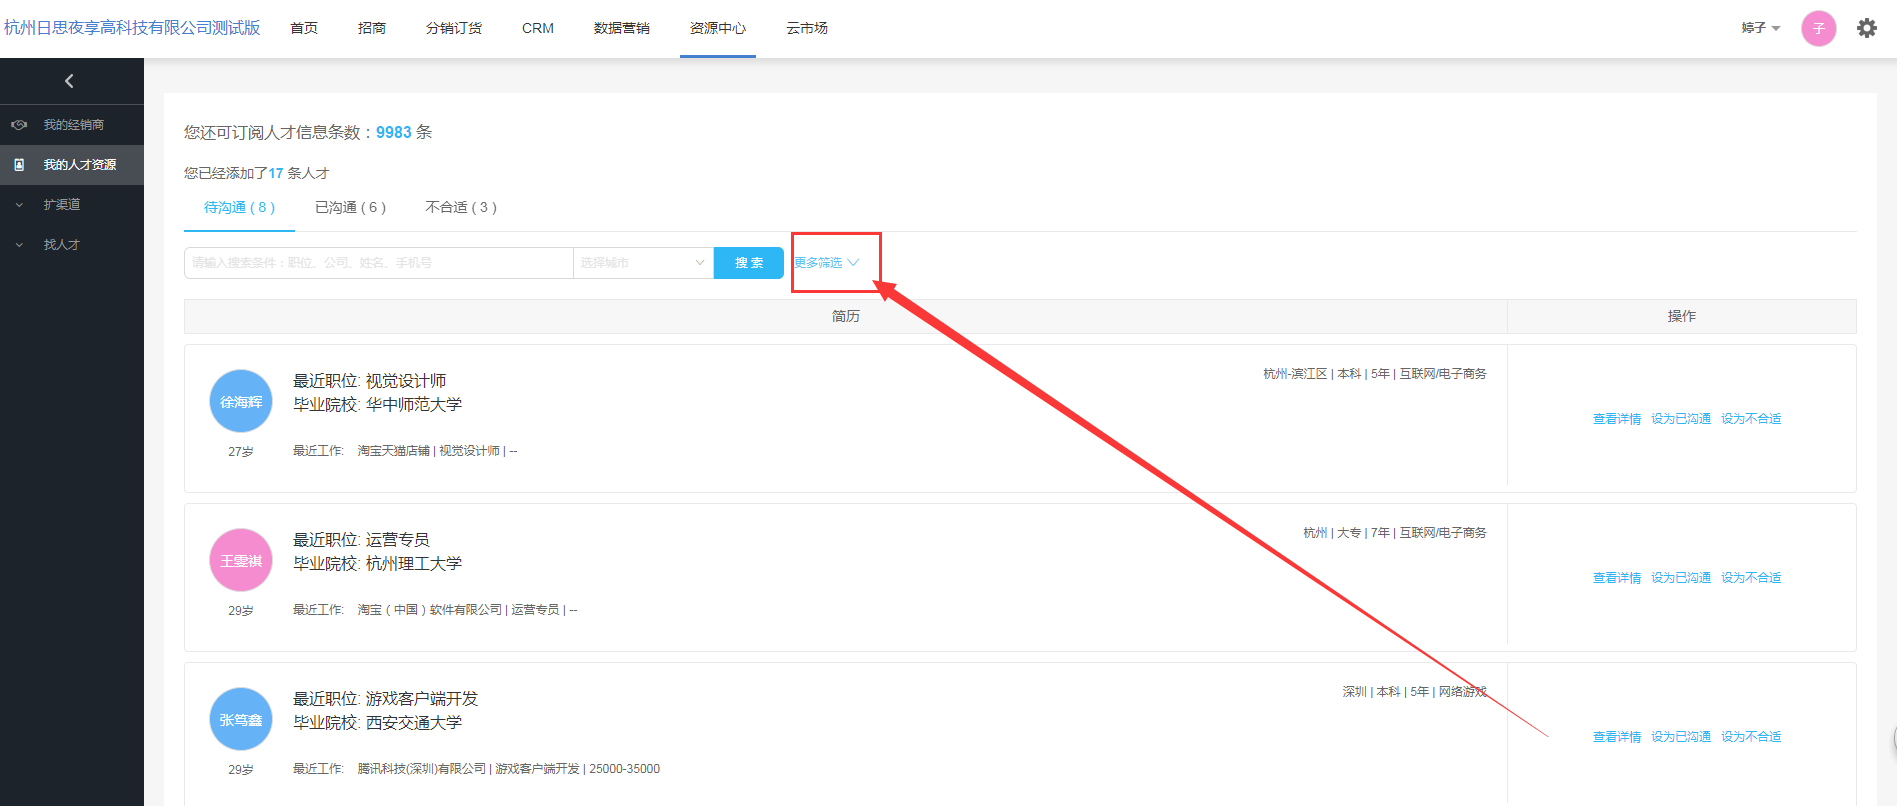Click the pink user avatar icon
The height and width of the screenshot is (806, 1897).
[1818, 28]
